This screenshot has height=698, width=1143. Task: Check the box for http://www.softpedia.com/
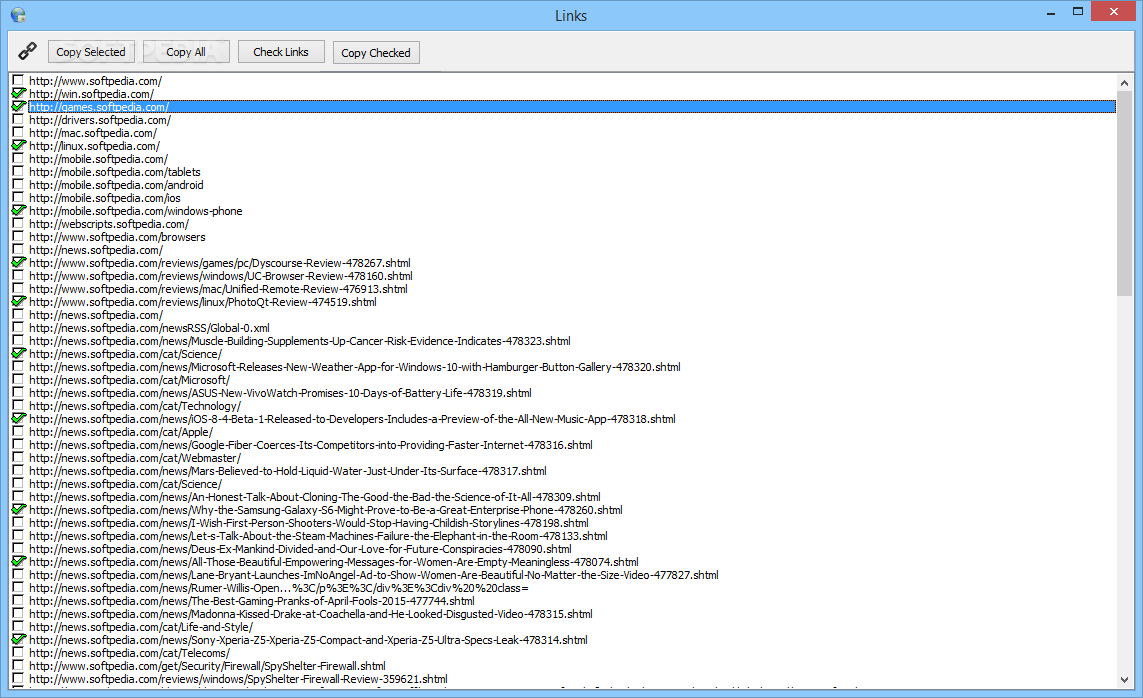(x=17, y=80)
